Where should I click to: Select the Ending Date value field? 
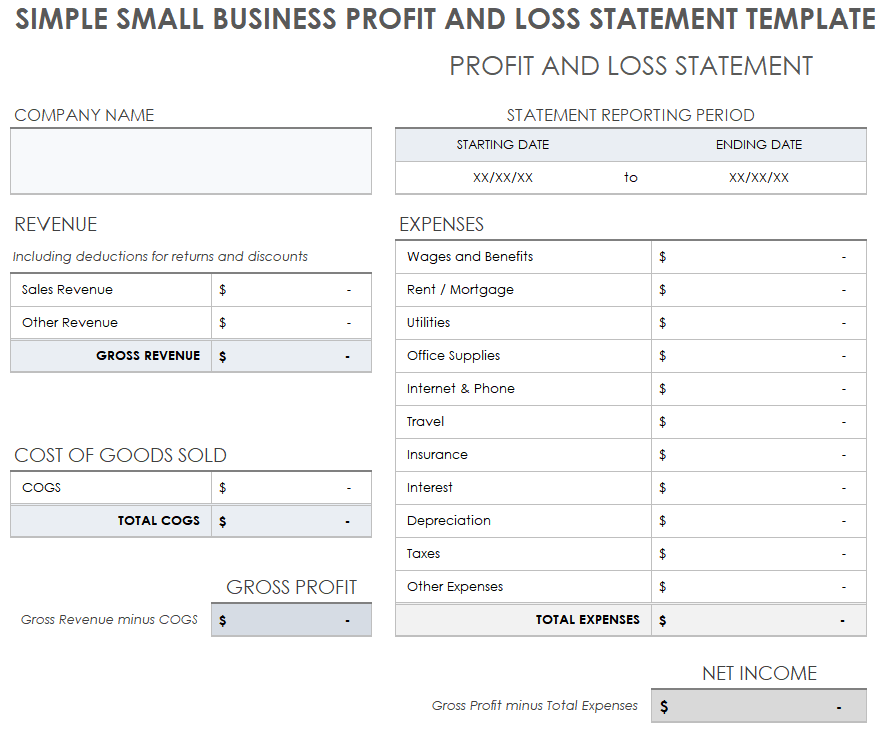click(x=758, y=178)
